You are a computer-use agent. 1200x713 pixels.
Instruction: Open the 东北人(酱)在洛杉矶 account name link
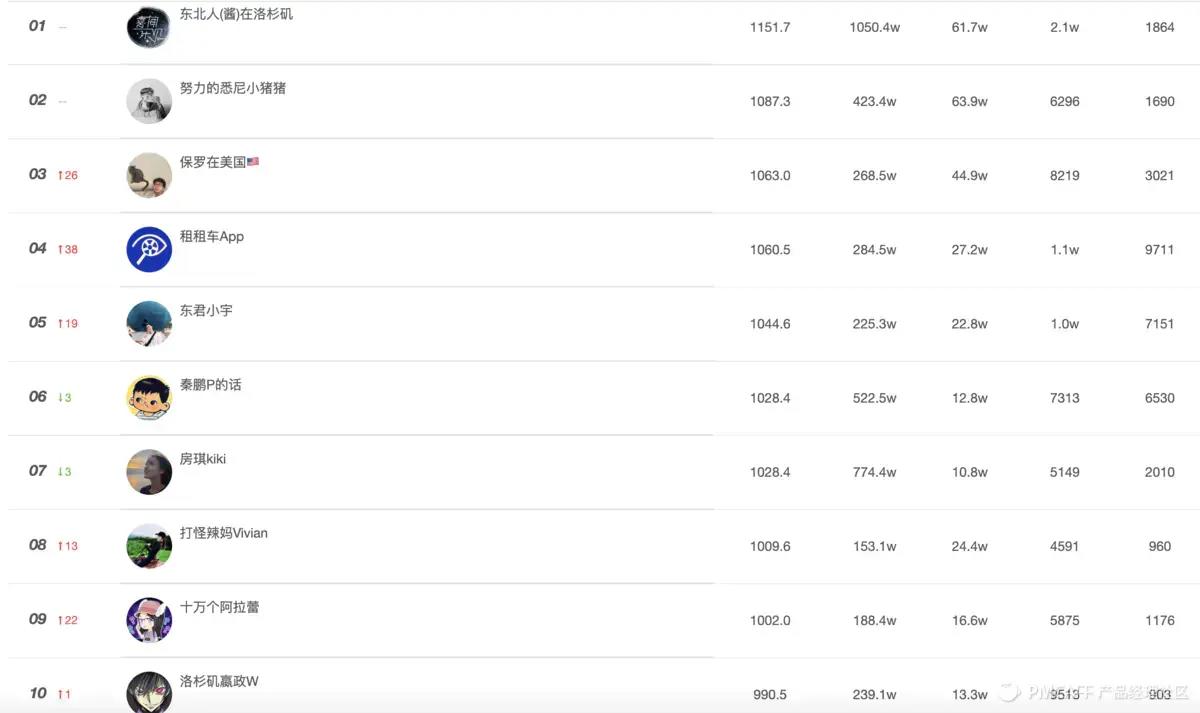(x=236, y=14)
